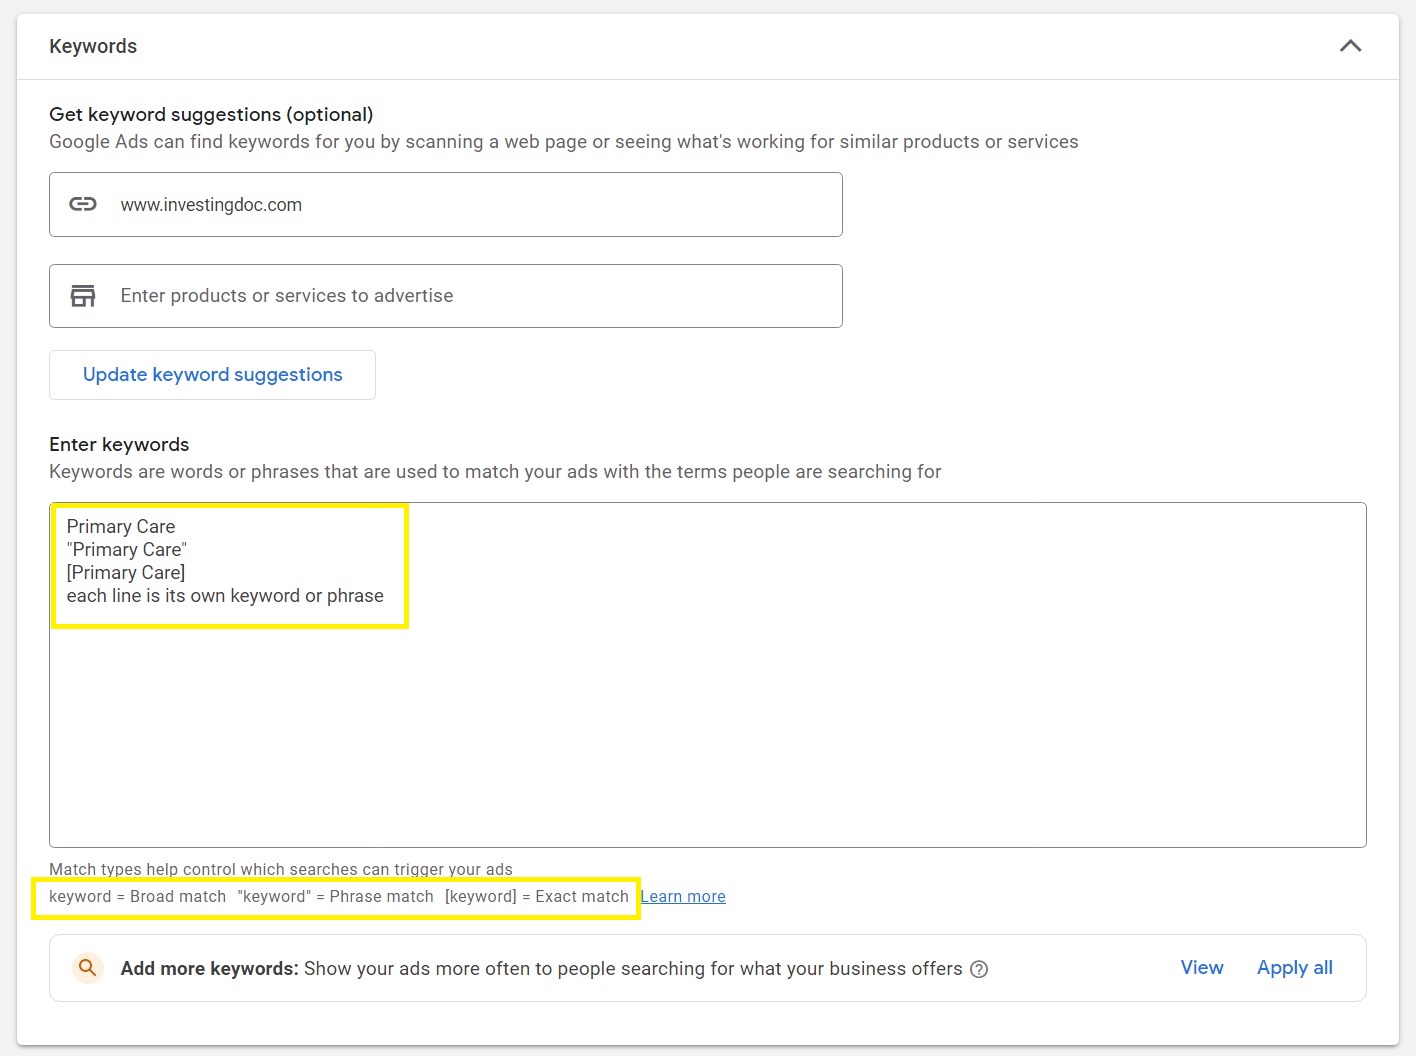The width and height of the screenshot is (1416, 1056).
Task: Click the orange magnifier icon by Add more keywords
Action: [88, 968]
